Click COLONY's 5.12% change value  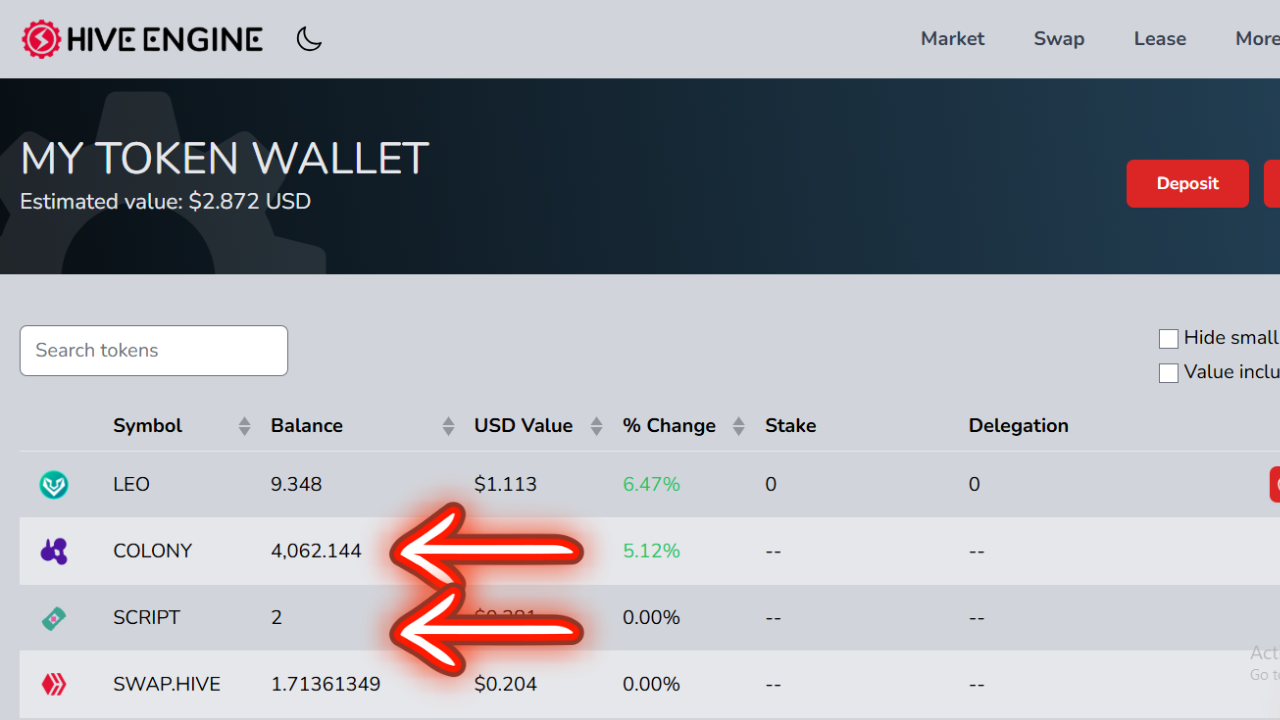(651, 551)
